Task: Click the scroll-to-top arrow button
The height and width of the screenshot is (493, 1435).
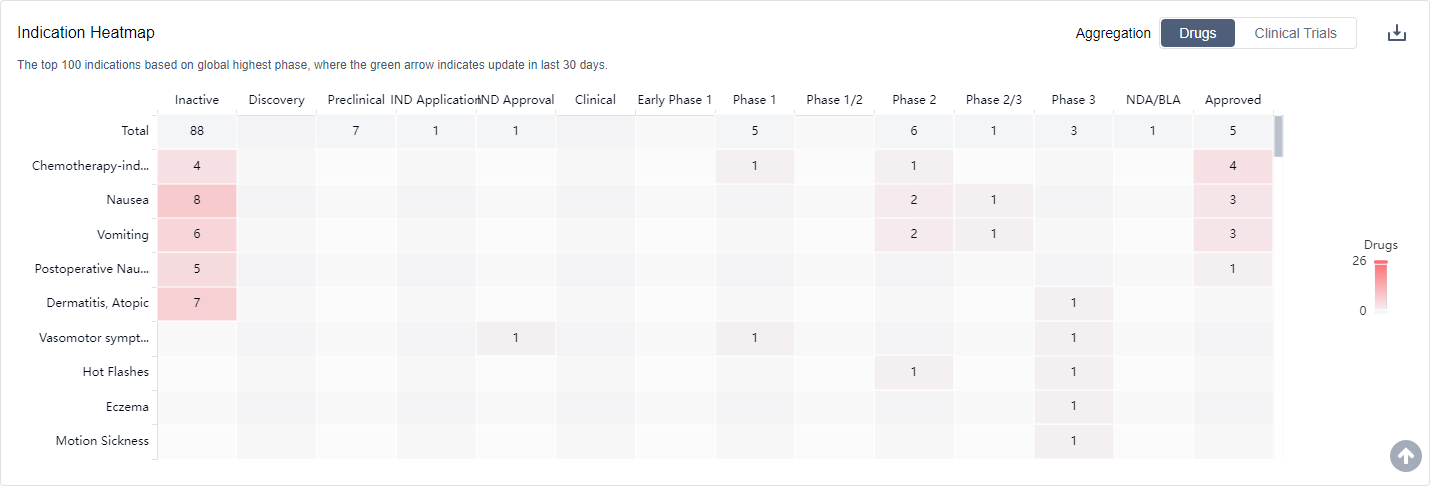Action: pyautogui.click(x=1405, y=456)
